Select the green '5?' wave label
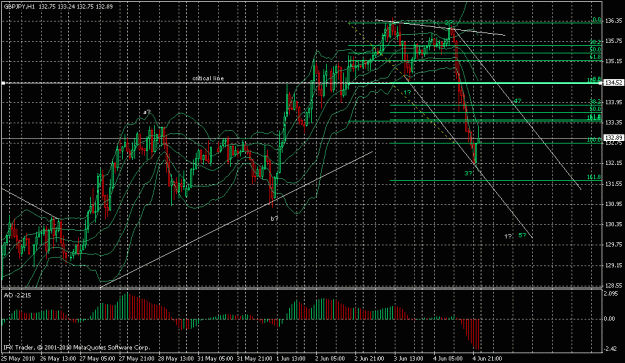 pyautogui.click(x=522, y=235)
